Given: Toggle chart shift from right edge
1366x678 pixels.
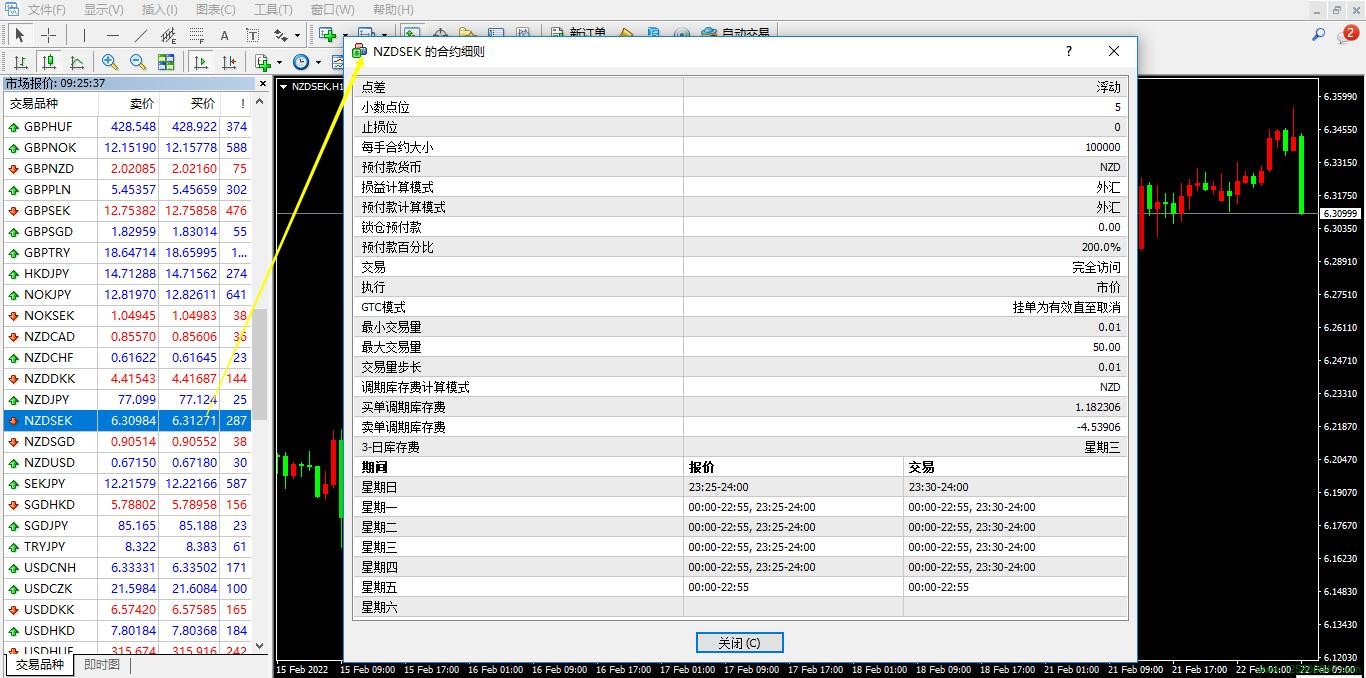Looking at the screenshot, I should pos(229,62).
